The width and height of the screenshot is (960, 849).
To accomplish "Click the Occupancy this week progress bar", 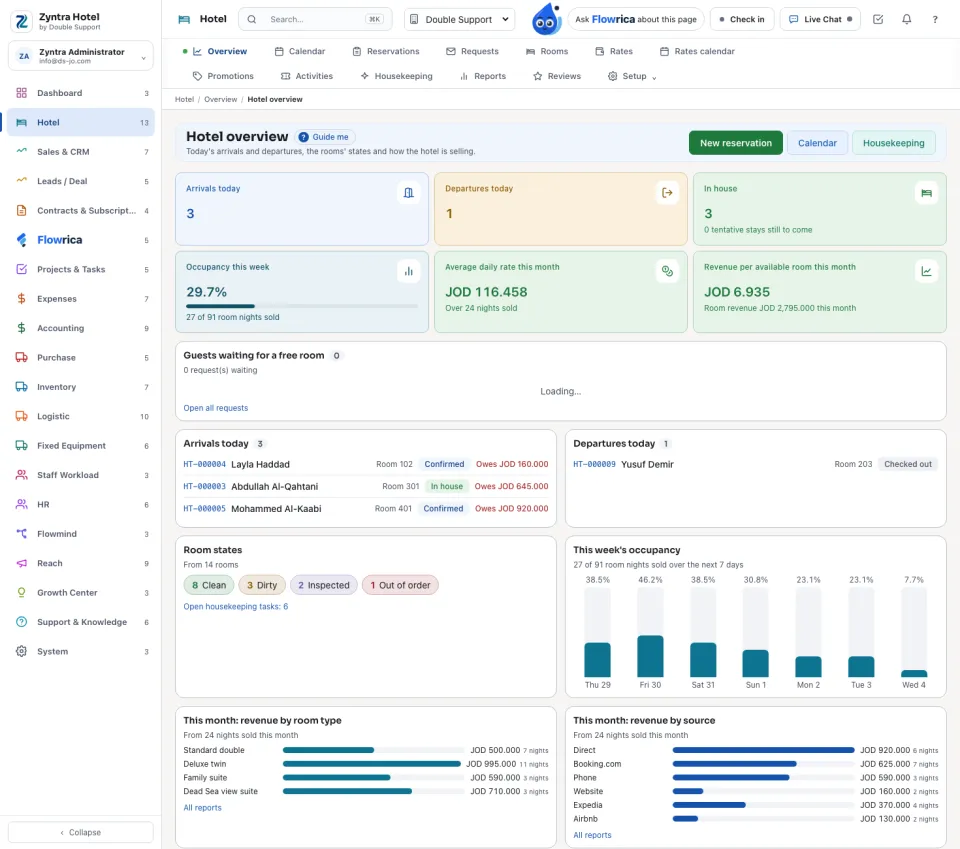I will [x=302, y=305].
